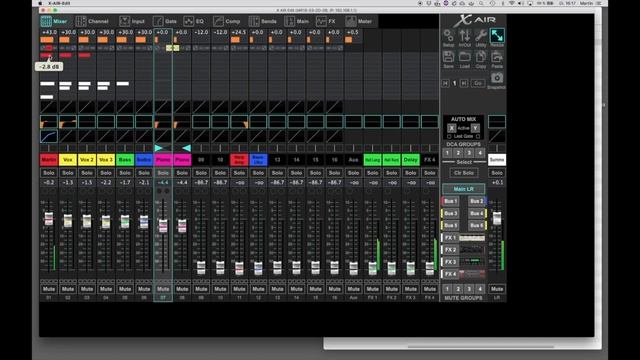Open the Martin channel EQ curve thumbnail
Screen dimensions: 640x360
49,122
